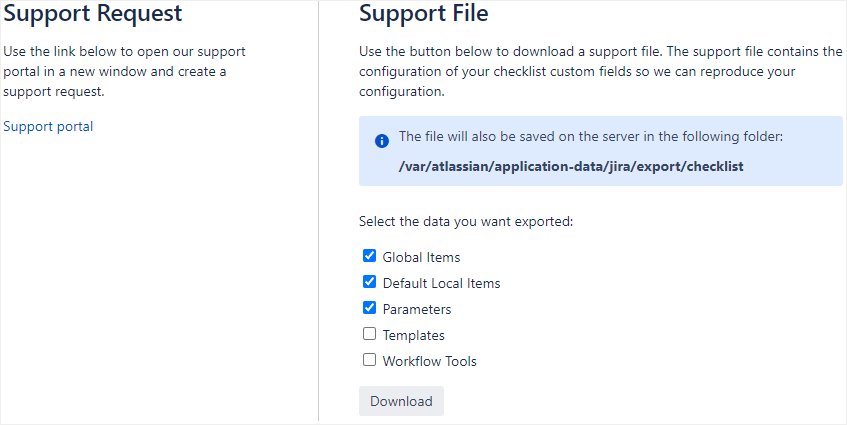847x425 pixels.
Task: Click the Global Items label text
Action: coord(421,257)
